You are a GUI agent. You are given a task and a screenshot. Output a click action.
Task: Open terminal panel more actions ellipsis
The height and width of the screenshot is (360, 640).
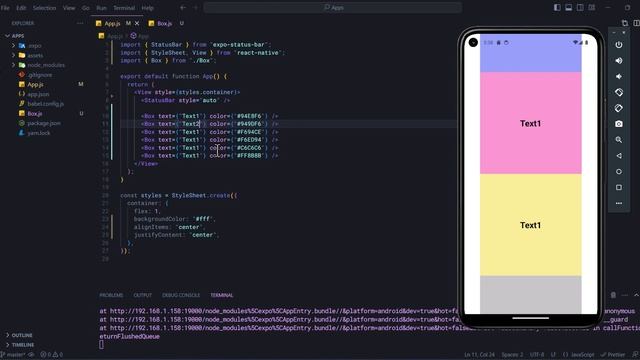[x=625, y=295]
